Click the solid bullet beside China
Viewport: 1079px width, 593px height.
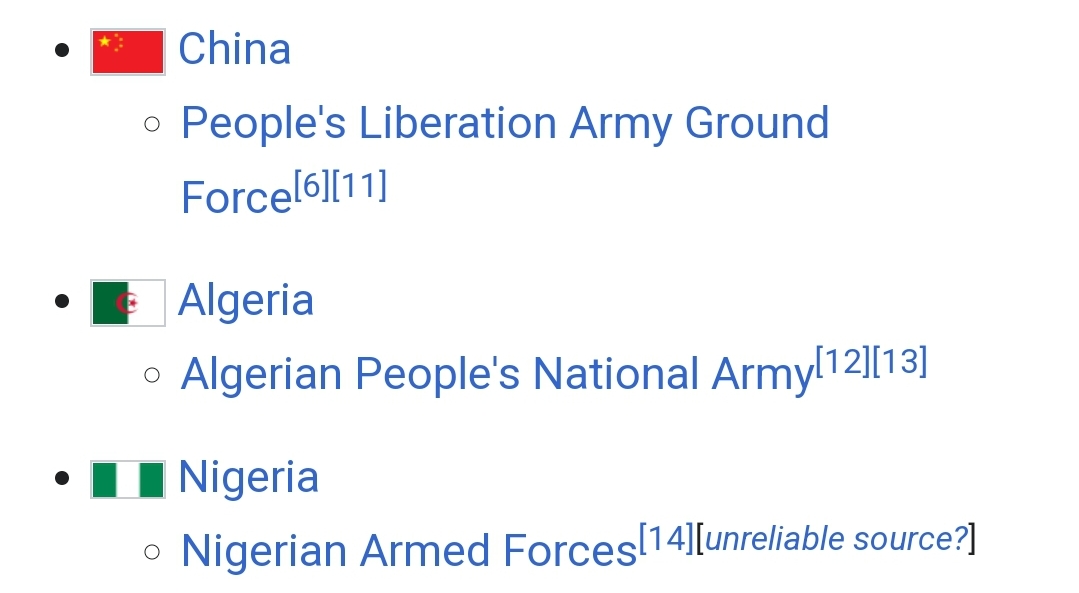(62, 50)
